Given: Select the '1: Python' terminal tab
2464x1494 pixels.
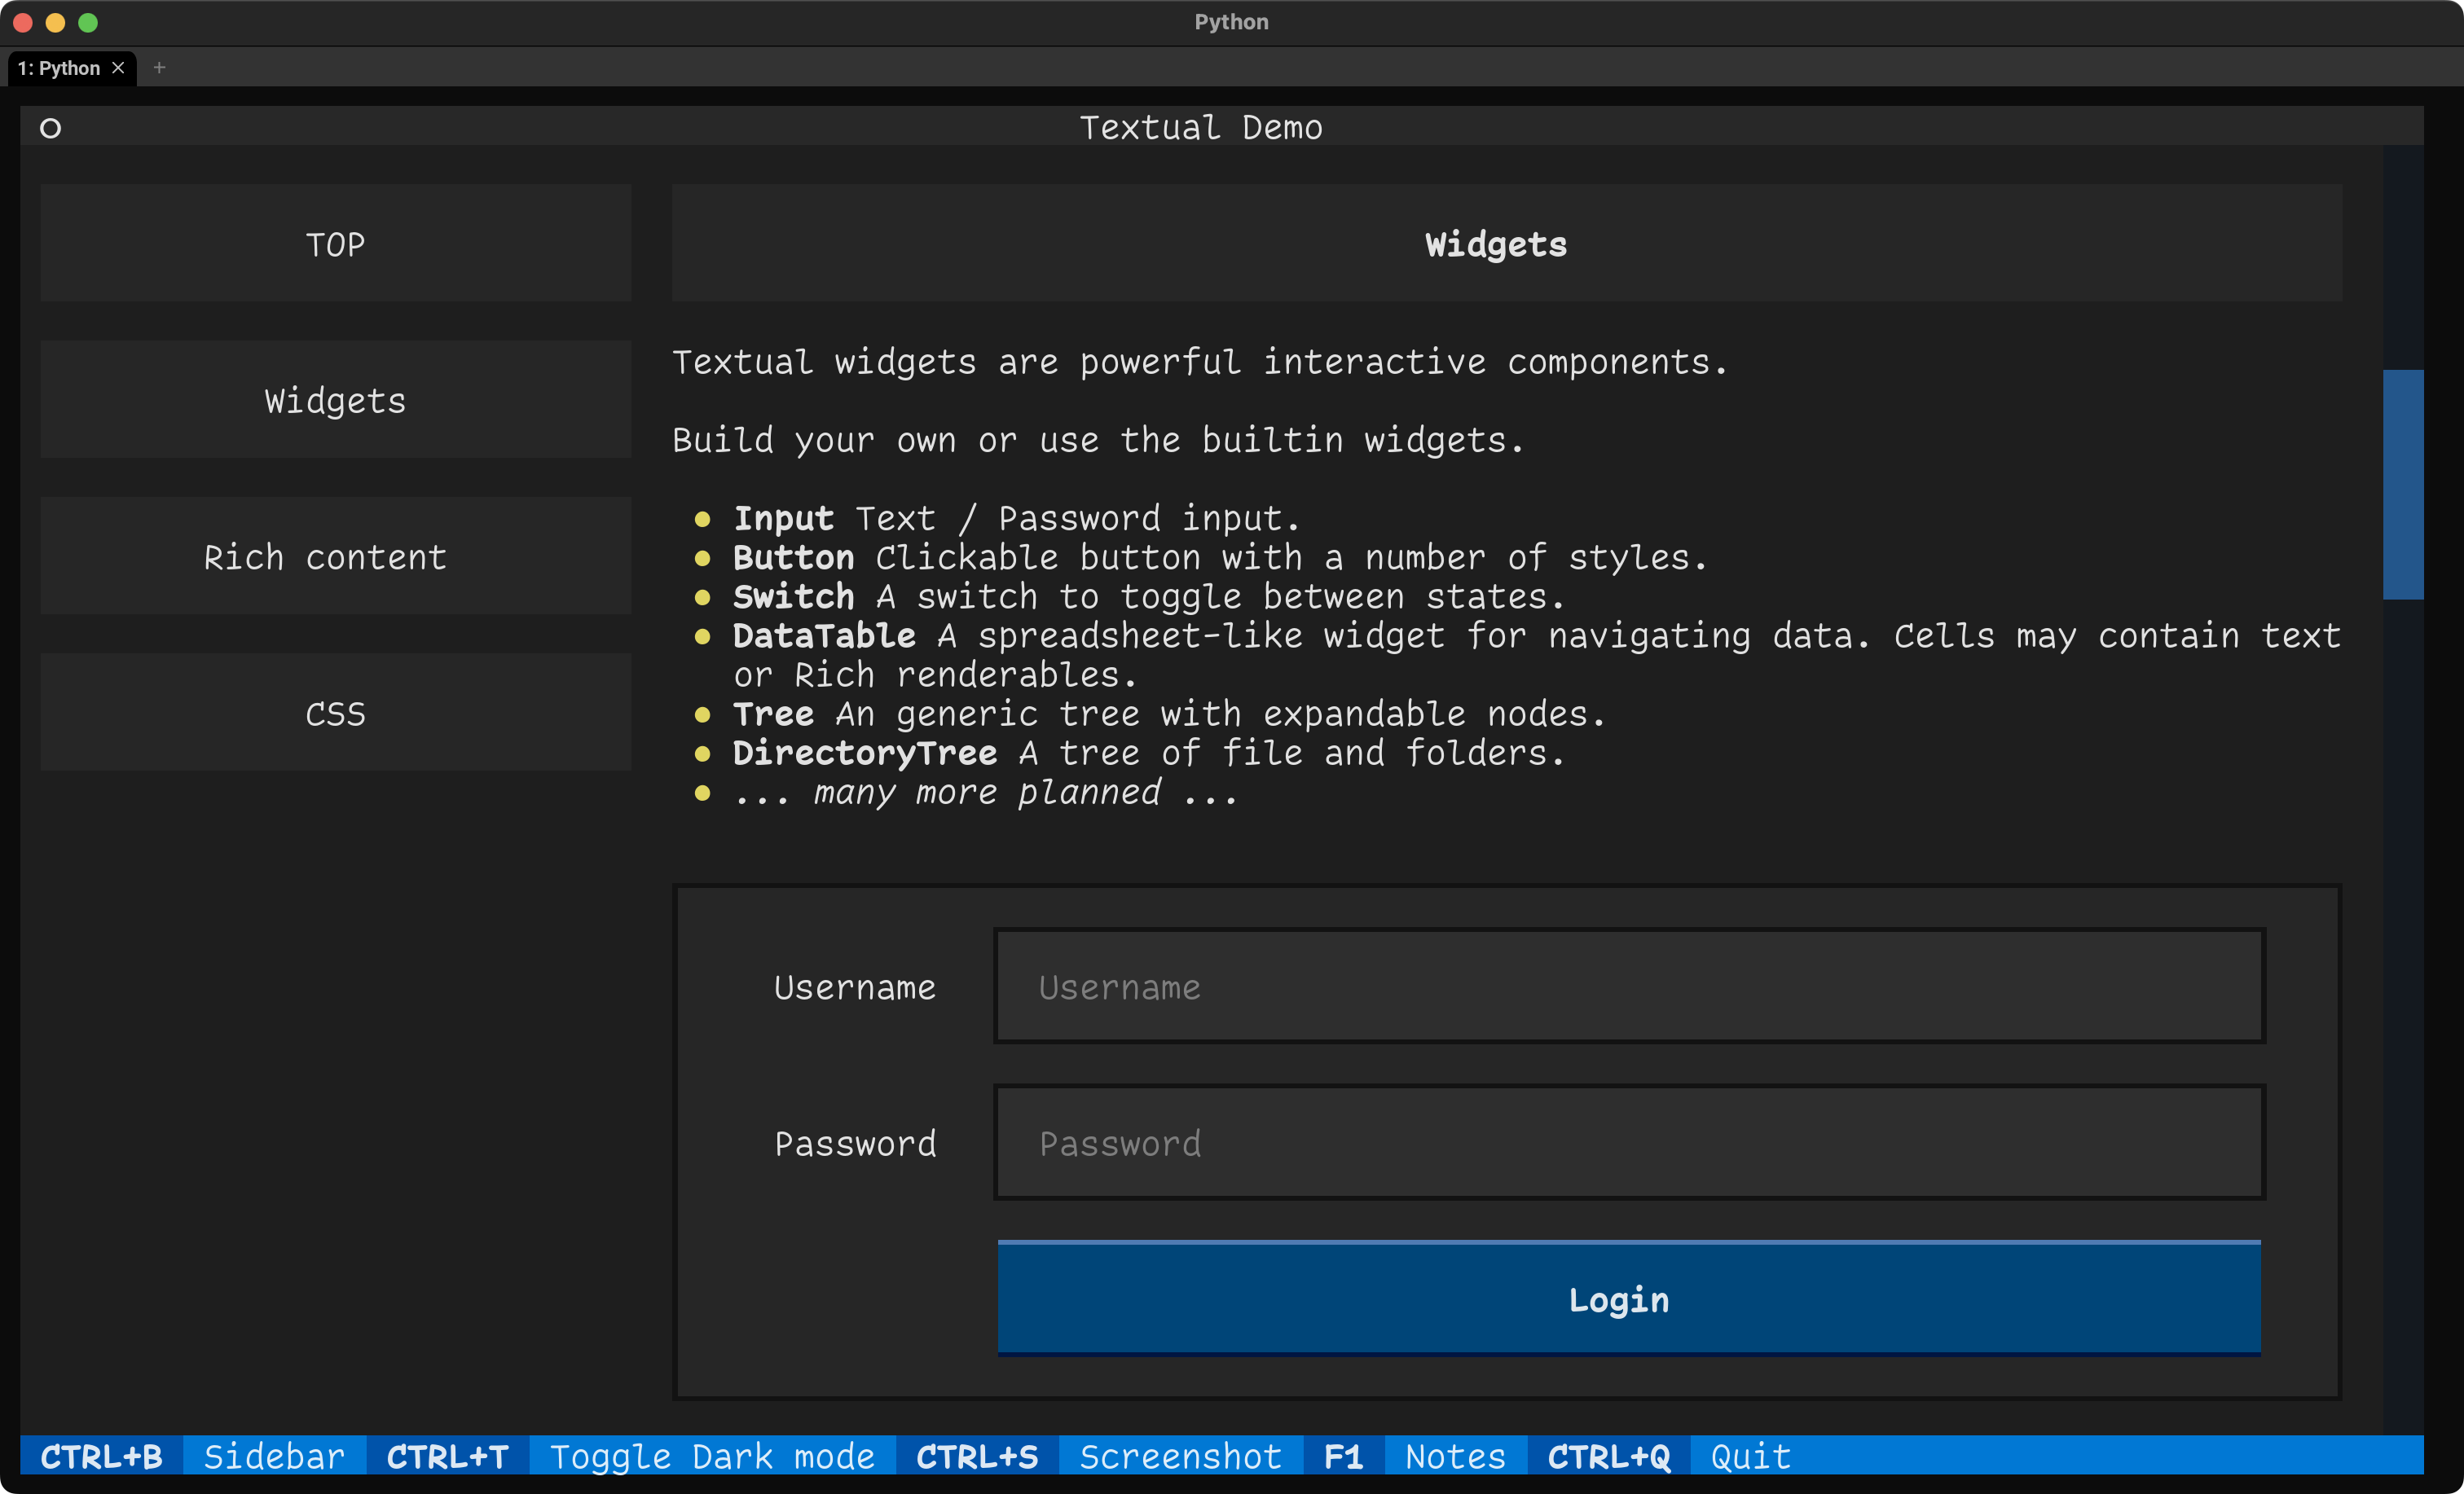Looking at the screenshot, I should click(60, 68).
